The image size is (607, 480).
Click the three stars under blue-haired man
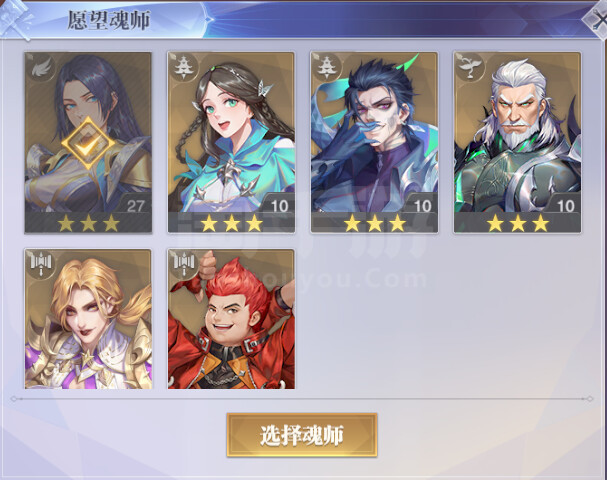click(374, 224)
